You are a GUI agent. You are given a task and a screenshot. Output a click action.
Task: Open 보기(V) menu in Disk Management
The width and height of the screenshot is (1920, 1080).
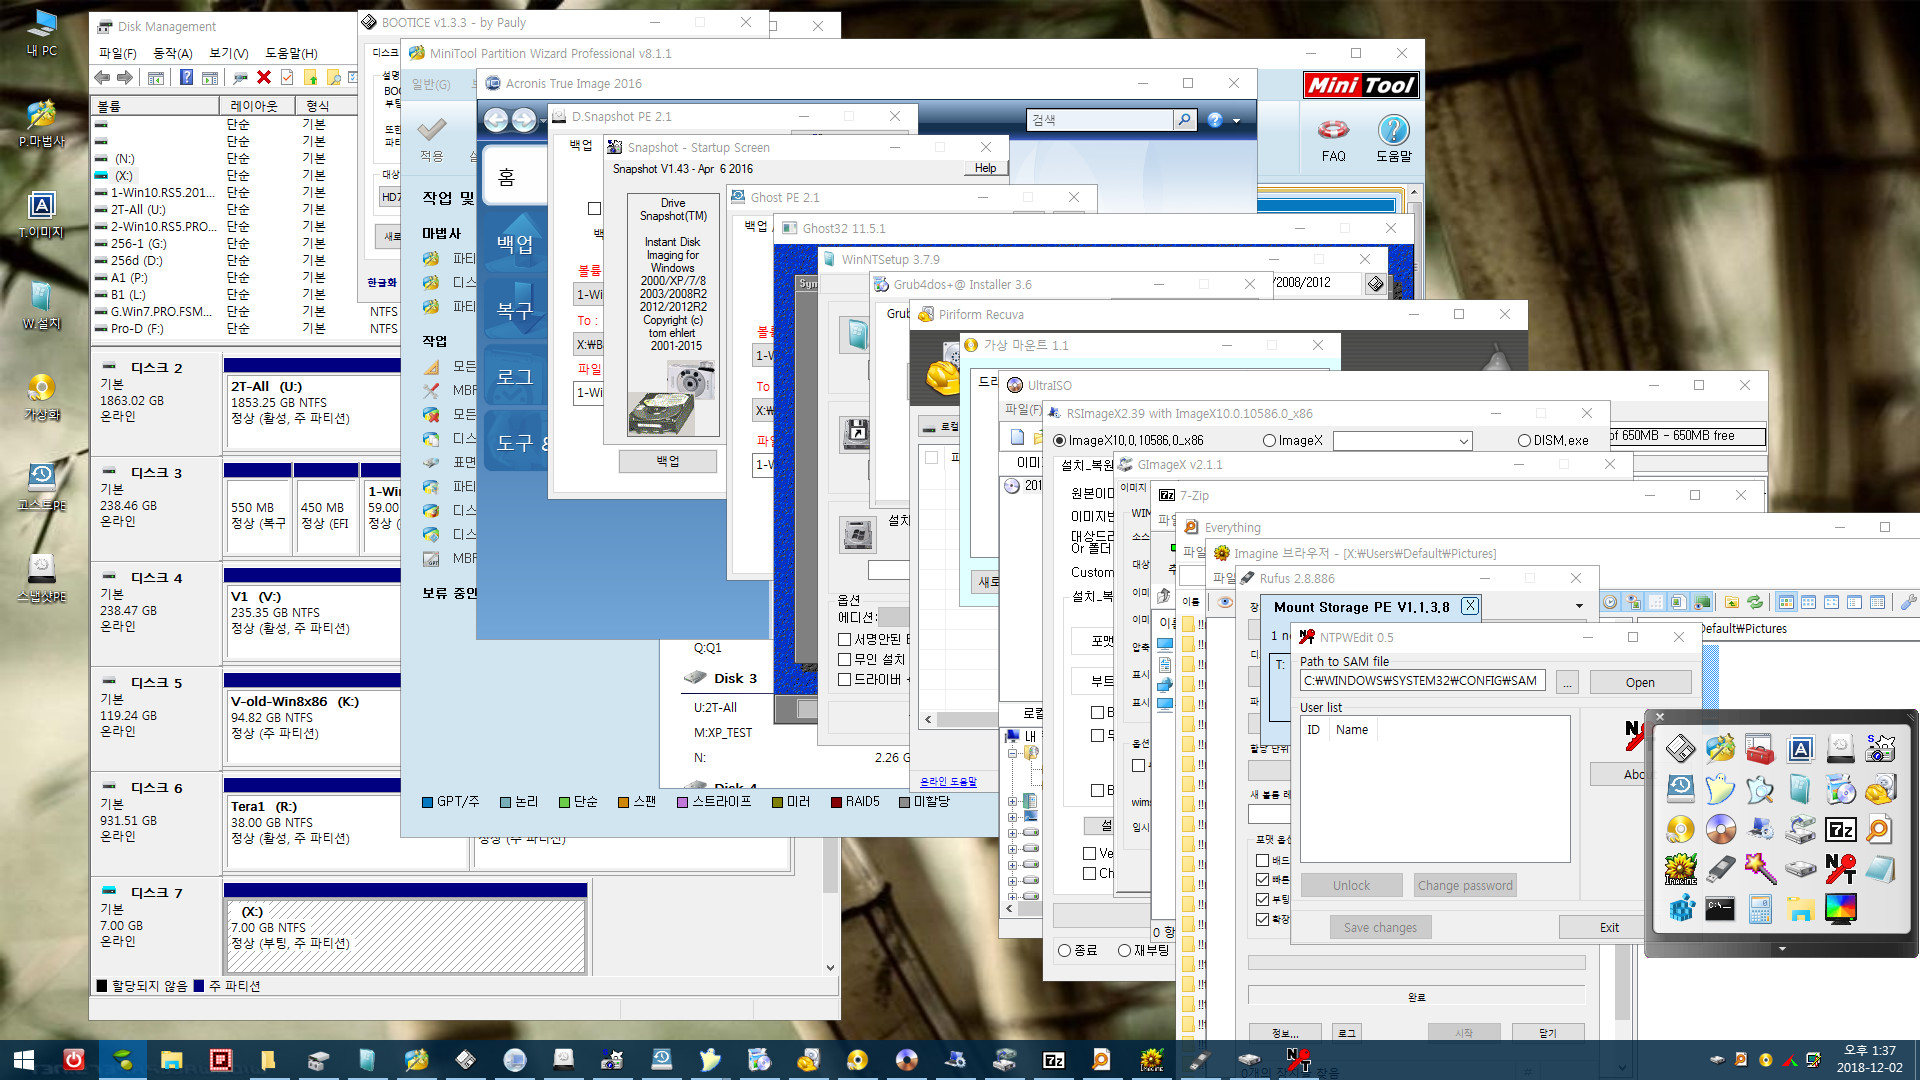pos(228,53)
